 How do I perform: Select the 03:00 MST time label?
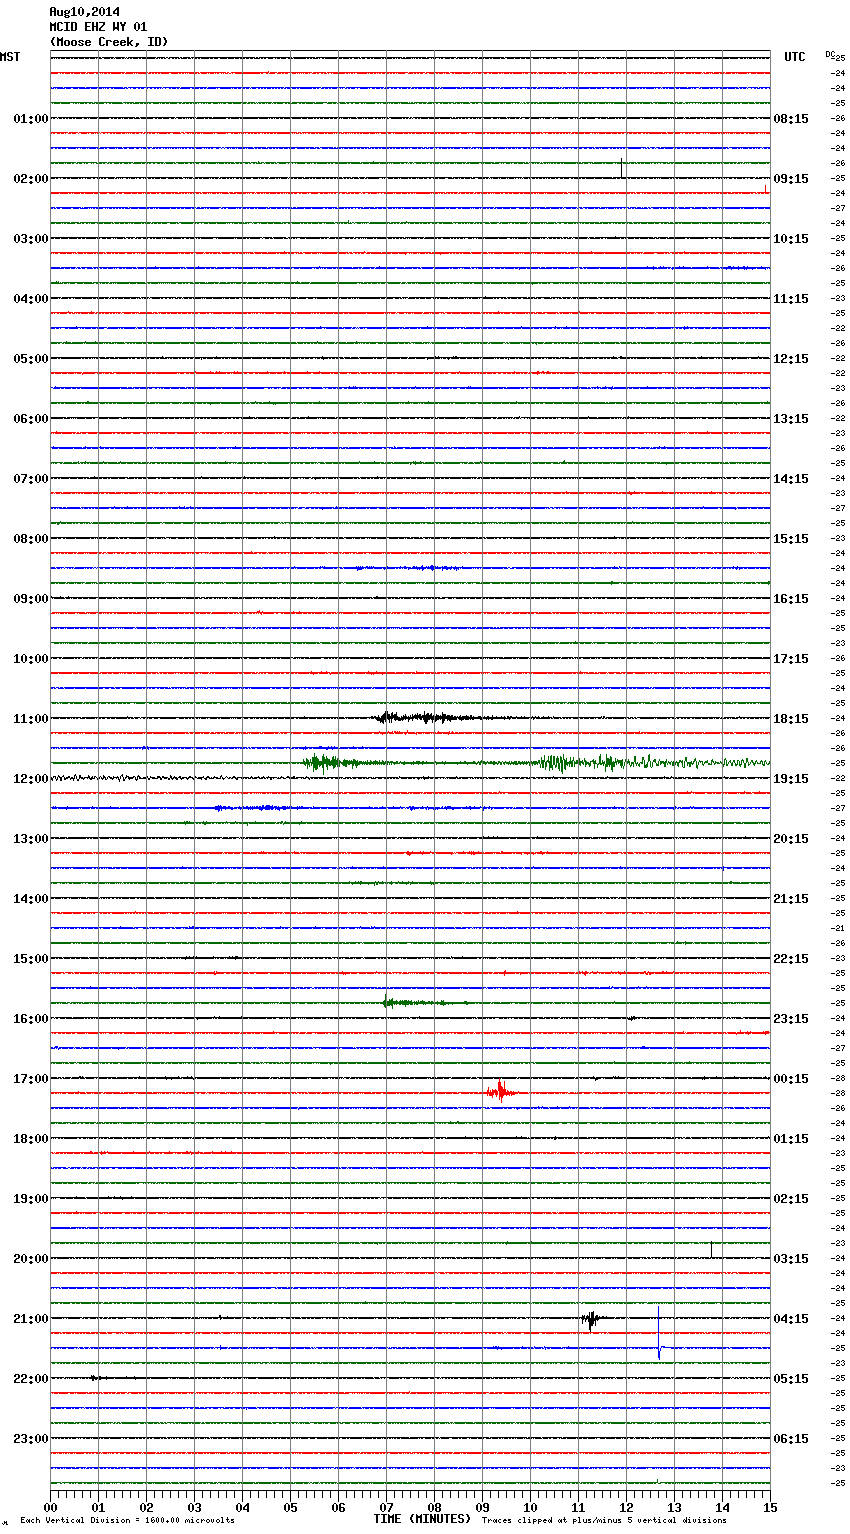pos(30,239)
